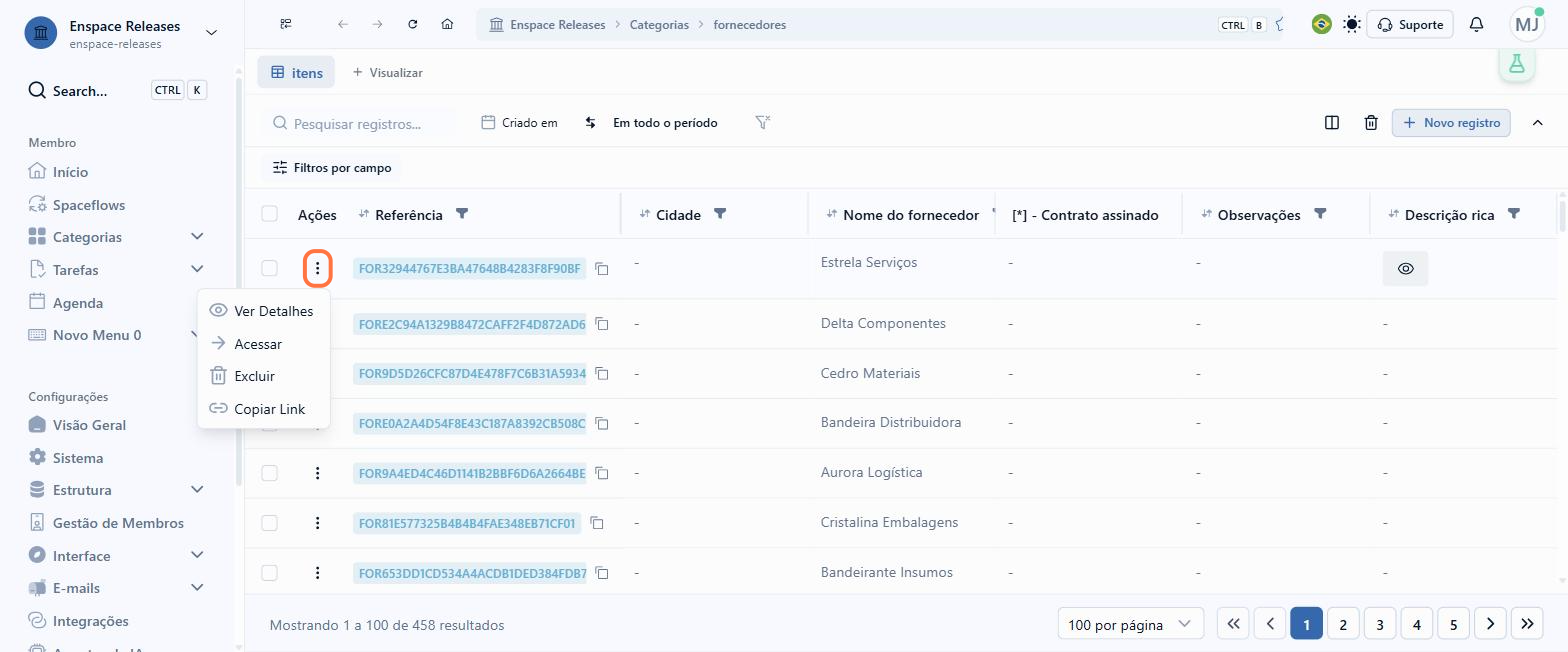Go to home via the house icon
1568x652 pixels.
click(447, 24)
